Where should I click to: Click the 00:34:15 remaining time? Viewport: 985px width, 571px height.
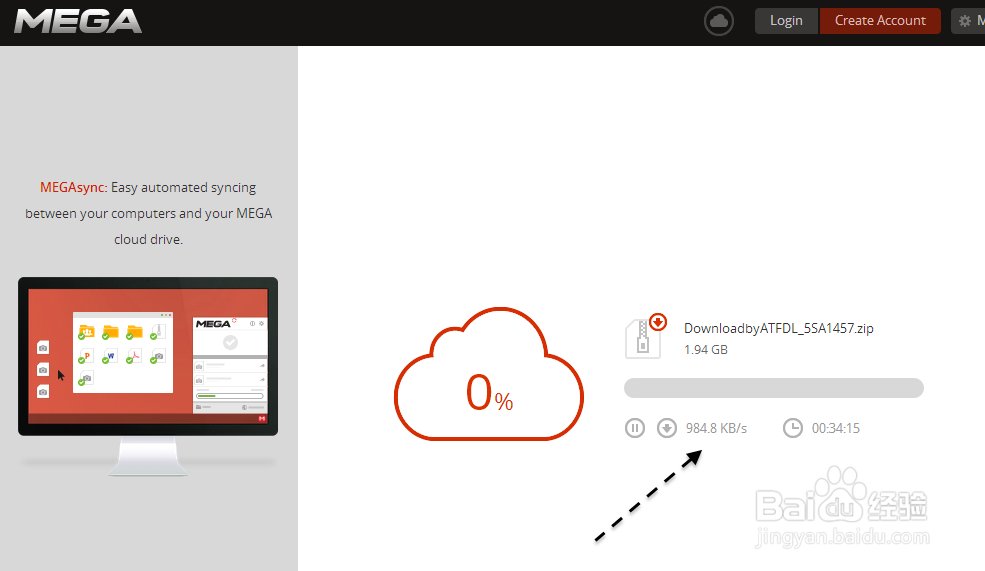tap(835, 428)
